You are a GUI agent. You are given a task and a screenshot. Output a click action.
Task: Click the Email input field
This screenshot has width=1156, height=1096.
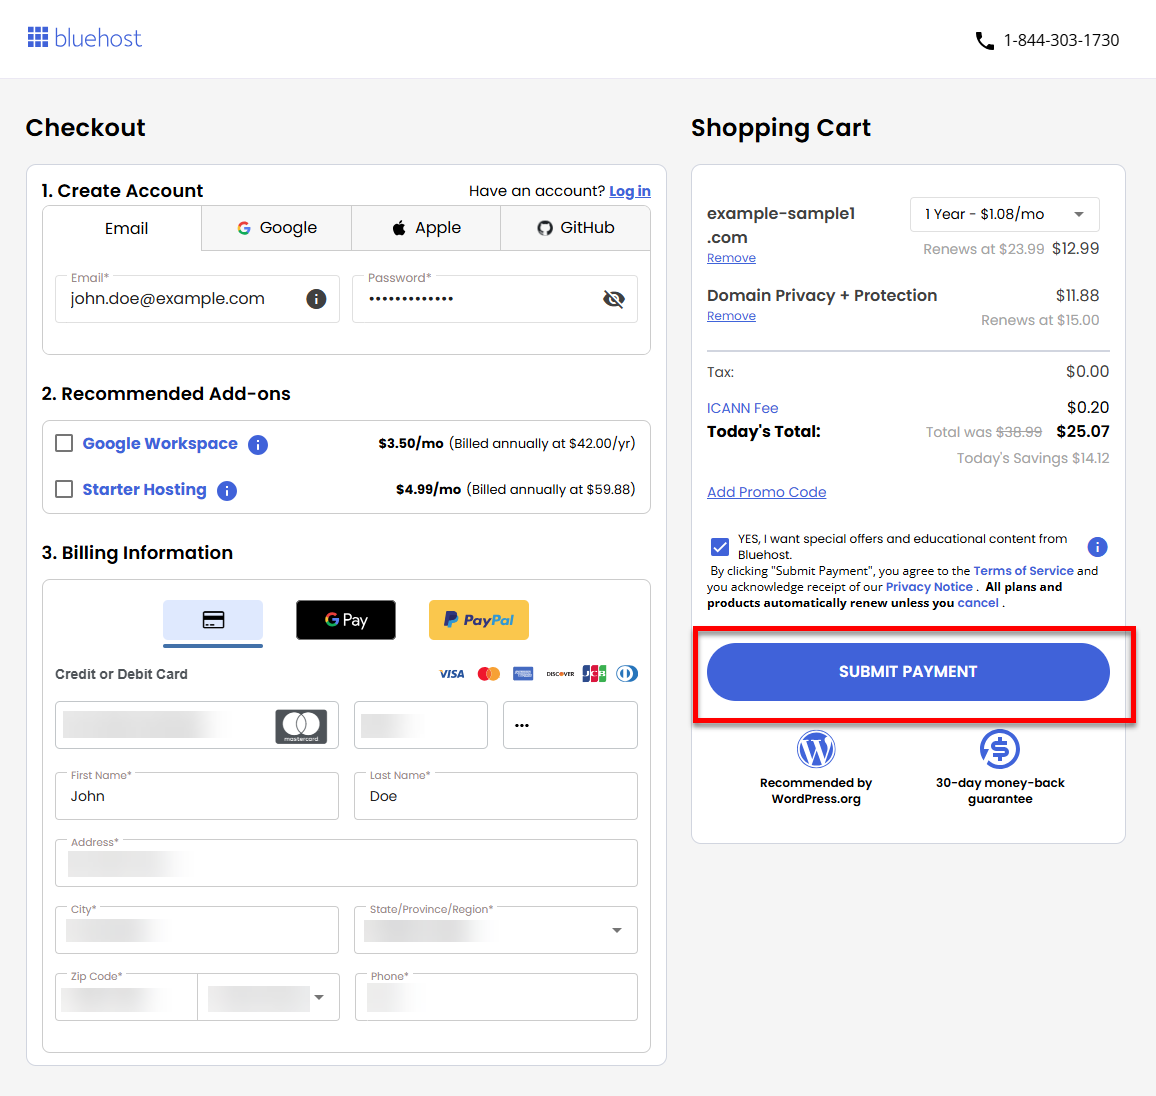(x=197, y=299)
